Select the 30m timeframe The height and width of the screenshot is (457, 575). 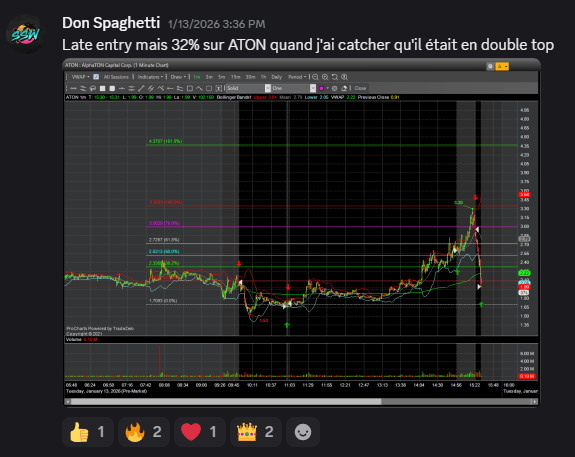click(x=250, y=77)
